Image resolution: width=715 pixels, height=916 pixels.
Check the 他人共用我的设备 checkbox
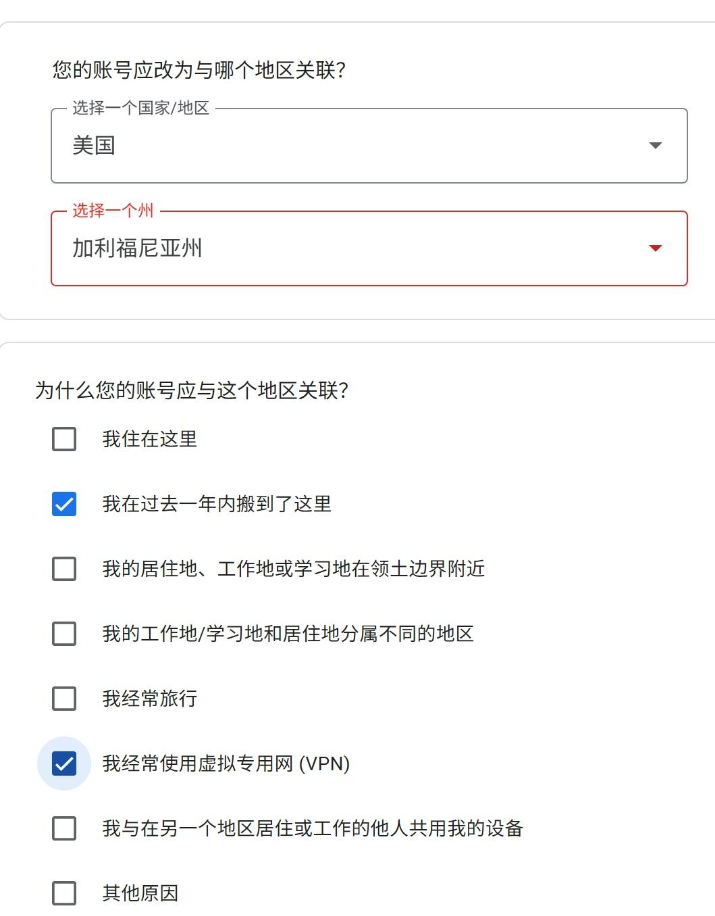64,829
